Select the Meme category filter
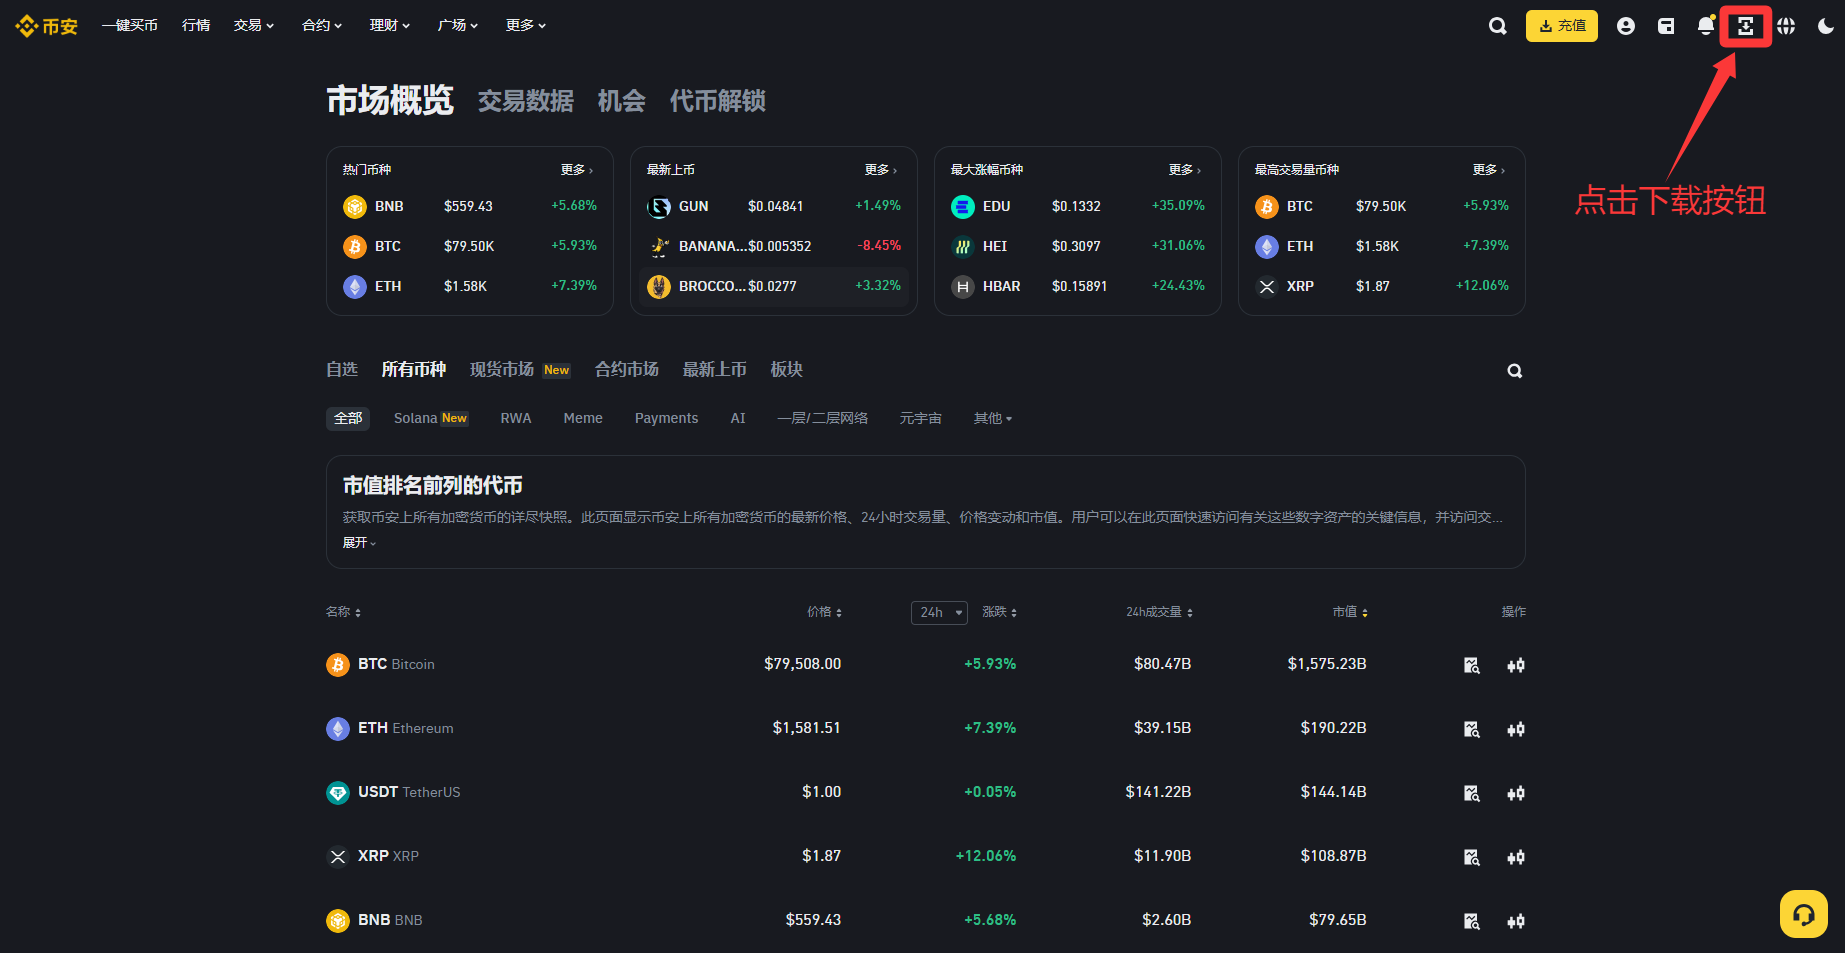This screenshot has width=1845, height=953. point(583,418)
